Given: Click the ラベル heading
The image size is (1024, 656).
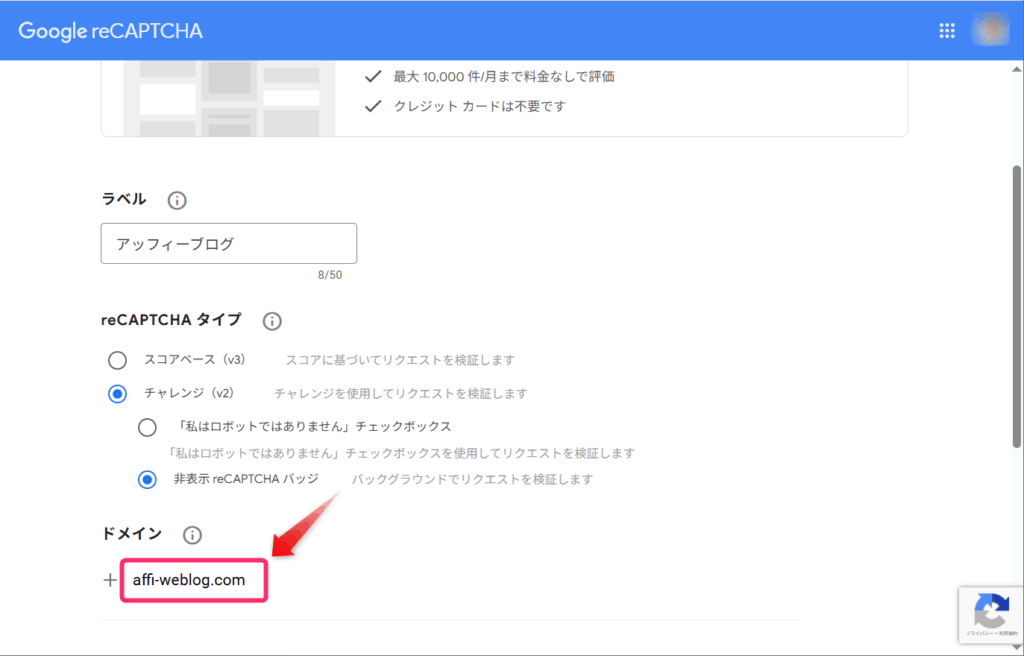Looking at the screenshot, I should (x=123, y=199).
